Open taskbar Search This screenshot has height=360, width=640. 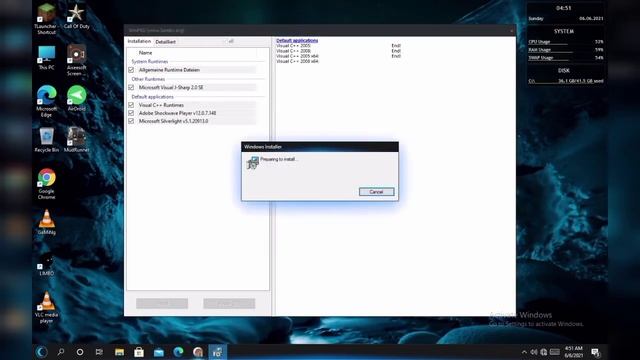point(61,352)
